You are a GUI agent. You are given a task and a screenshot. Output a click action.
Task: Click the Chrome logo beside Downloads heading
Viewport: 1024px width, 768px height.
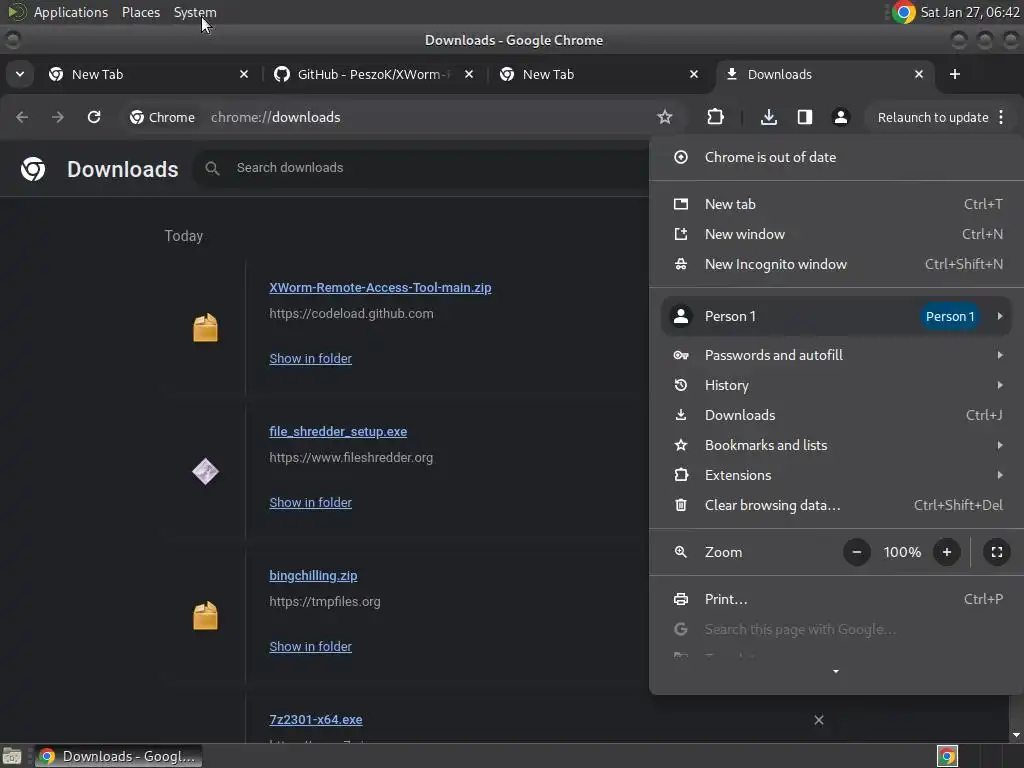tap(33, 169)
